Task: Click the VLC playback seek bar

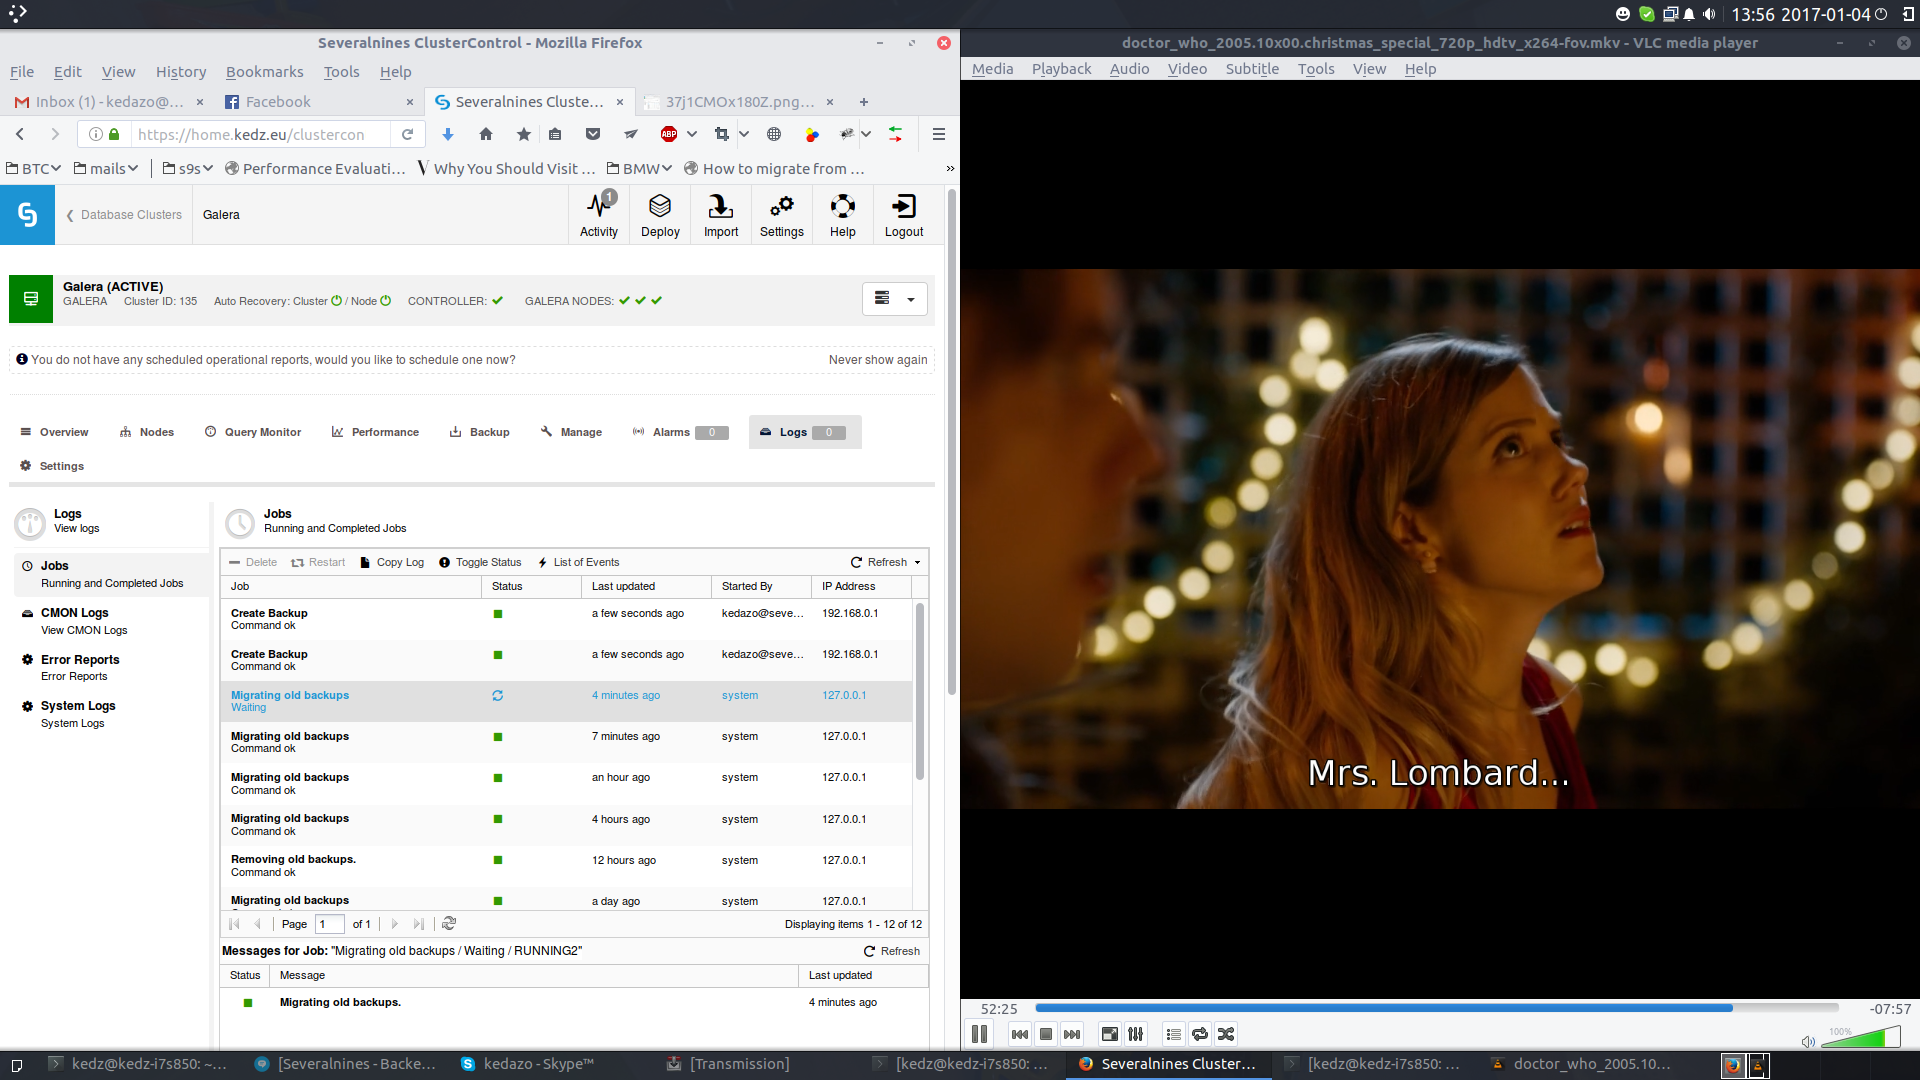Action: click(x=1437, y=1008)
